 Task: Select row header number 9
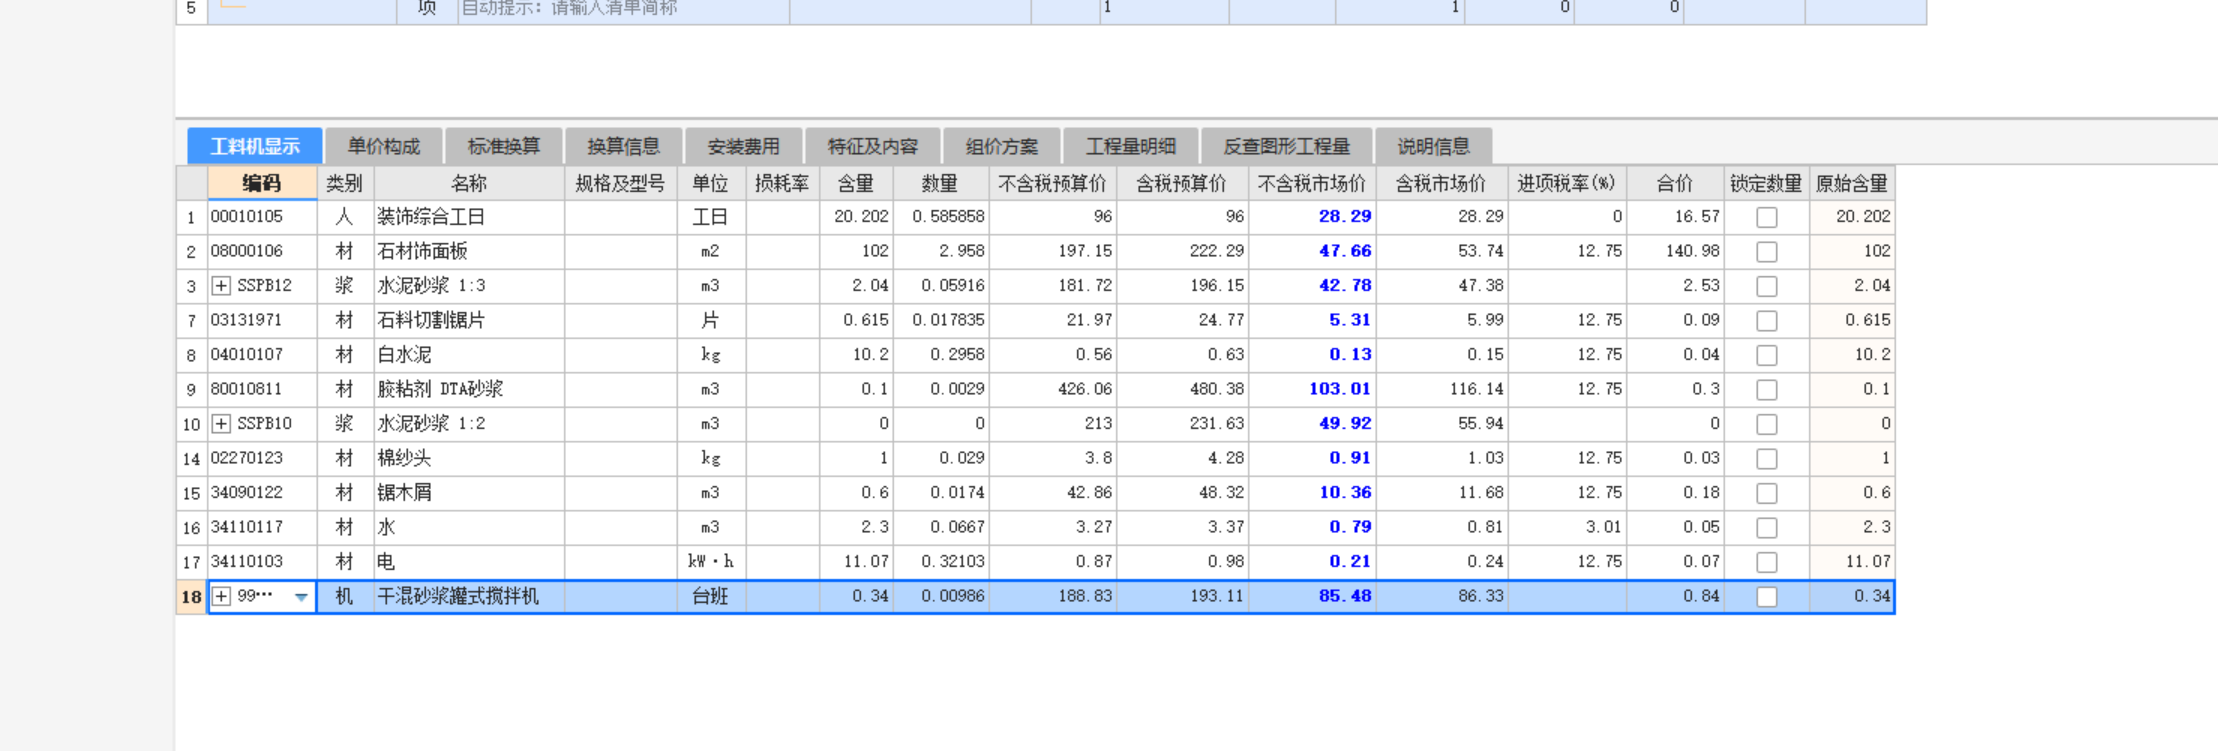click(191, 389)
